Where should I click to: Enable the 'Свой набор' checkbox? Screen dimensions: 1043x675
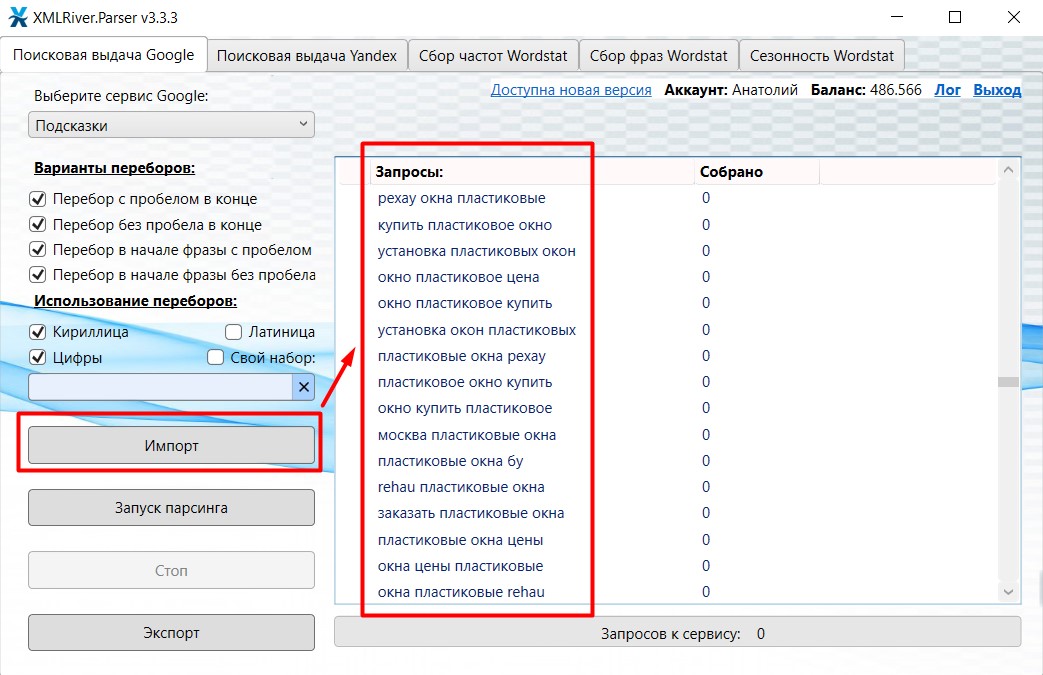click(x=215, y=358)
